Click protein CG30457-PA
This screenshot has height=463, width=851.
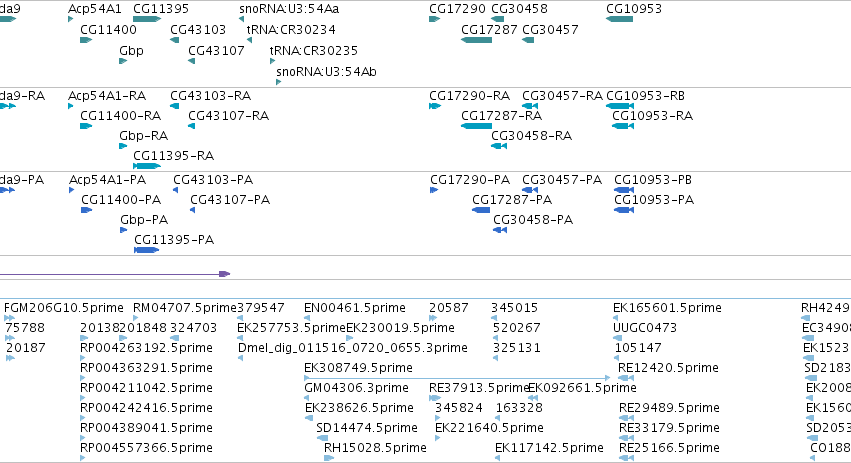coord(562,180)
